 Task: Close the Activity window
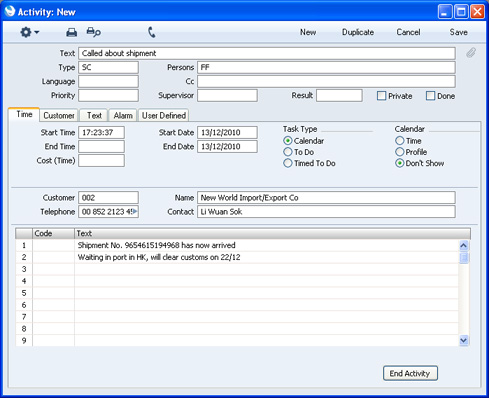pyautogui.click(x=477, y=12)
